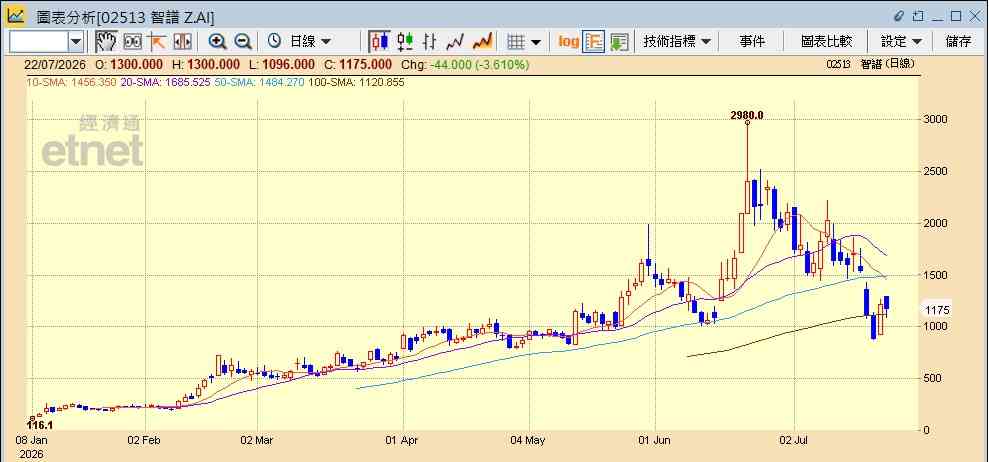Screen dimensions: 989x462
Task: Click the green export/download icon
Action: 619,42
